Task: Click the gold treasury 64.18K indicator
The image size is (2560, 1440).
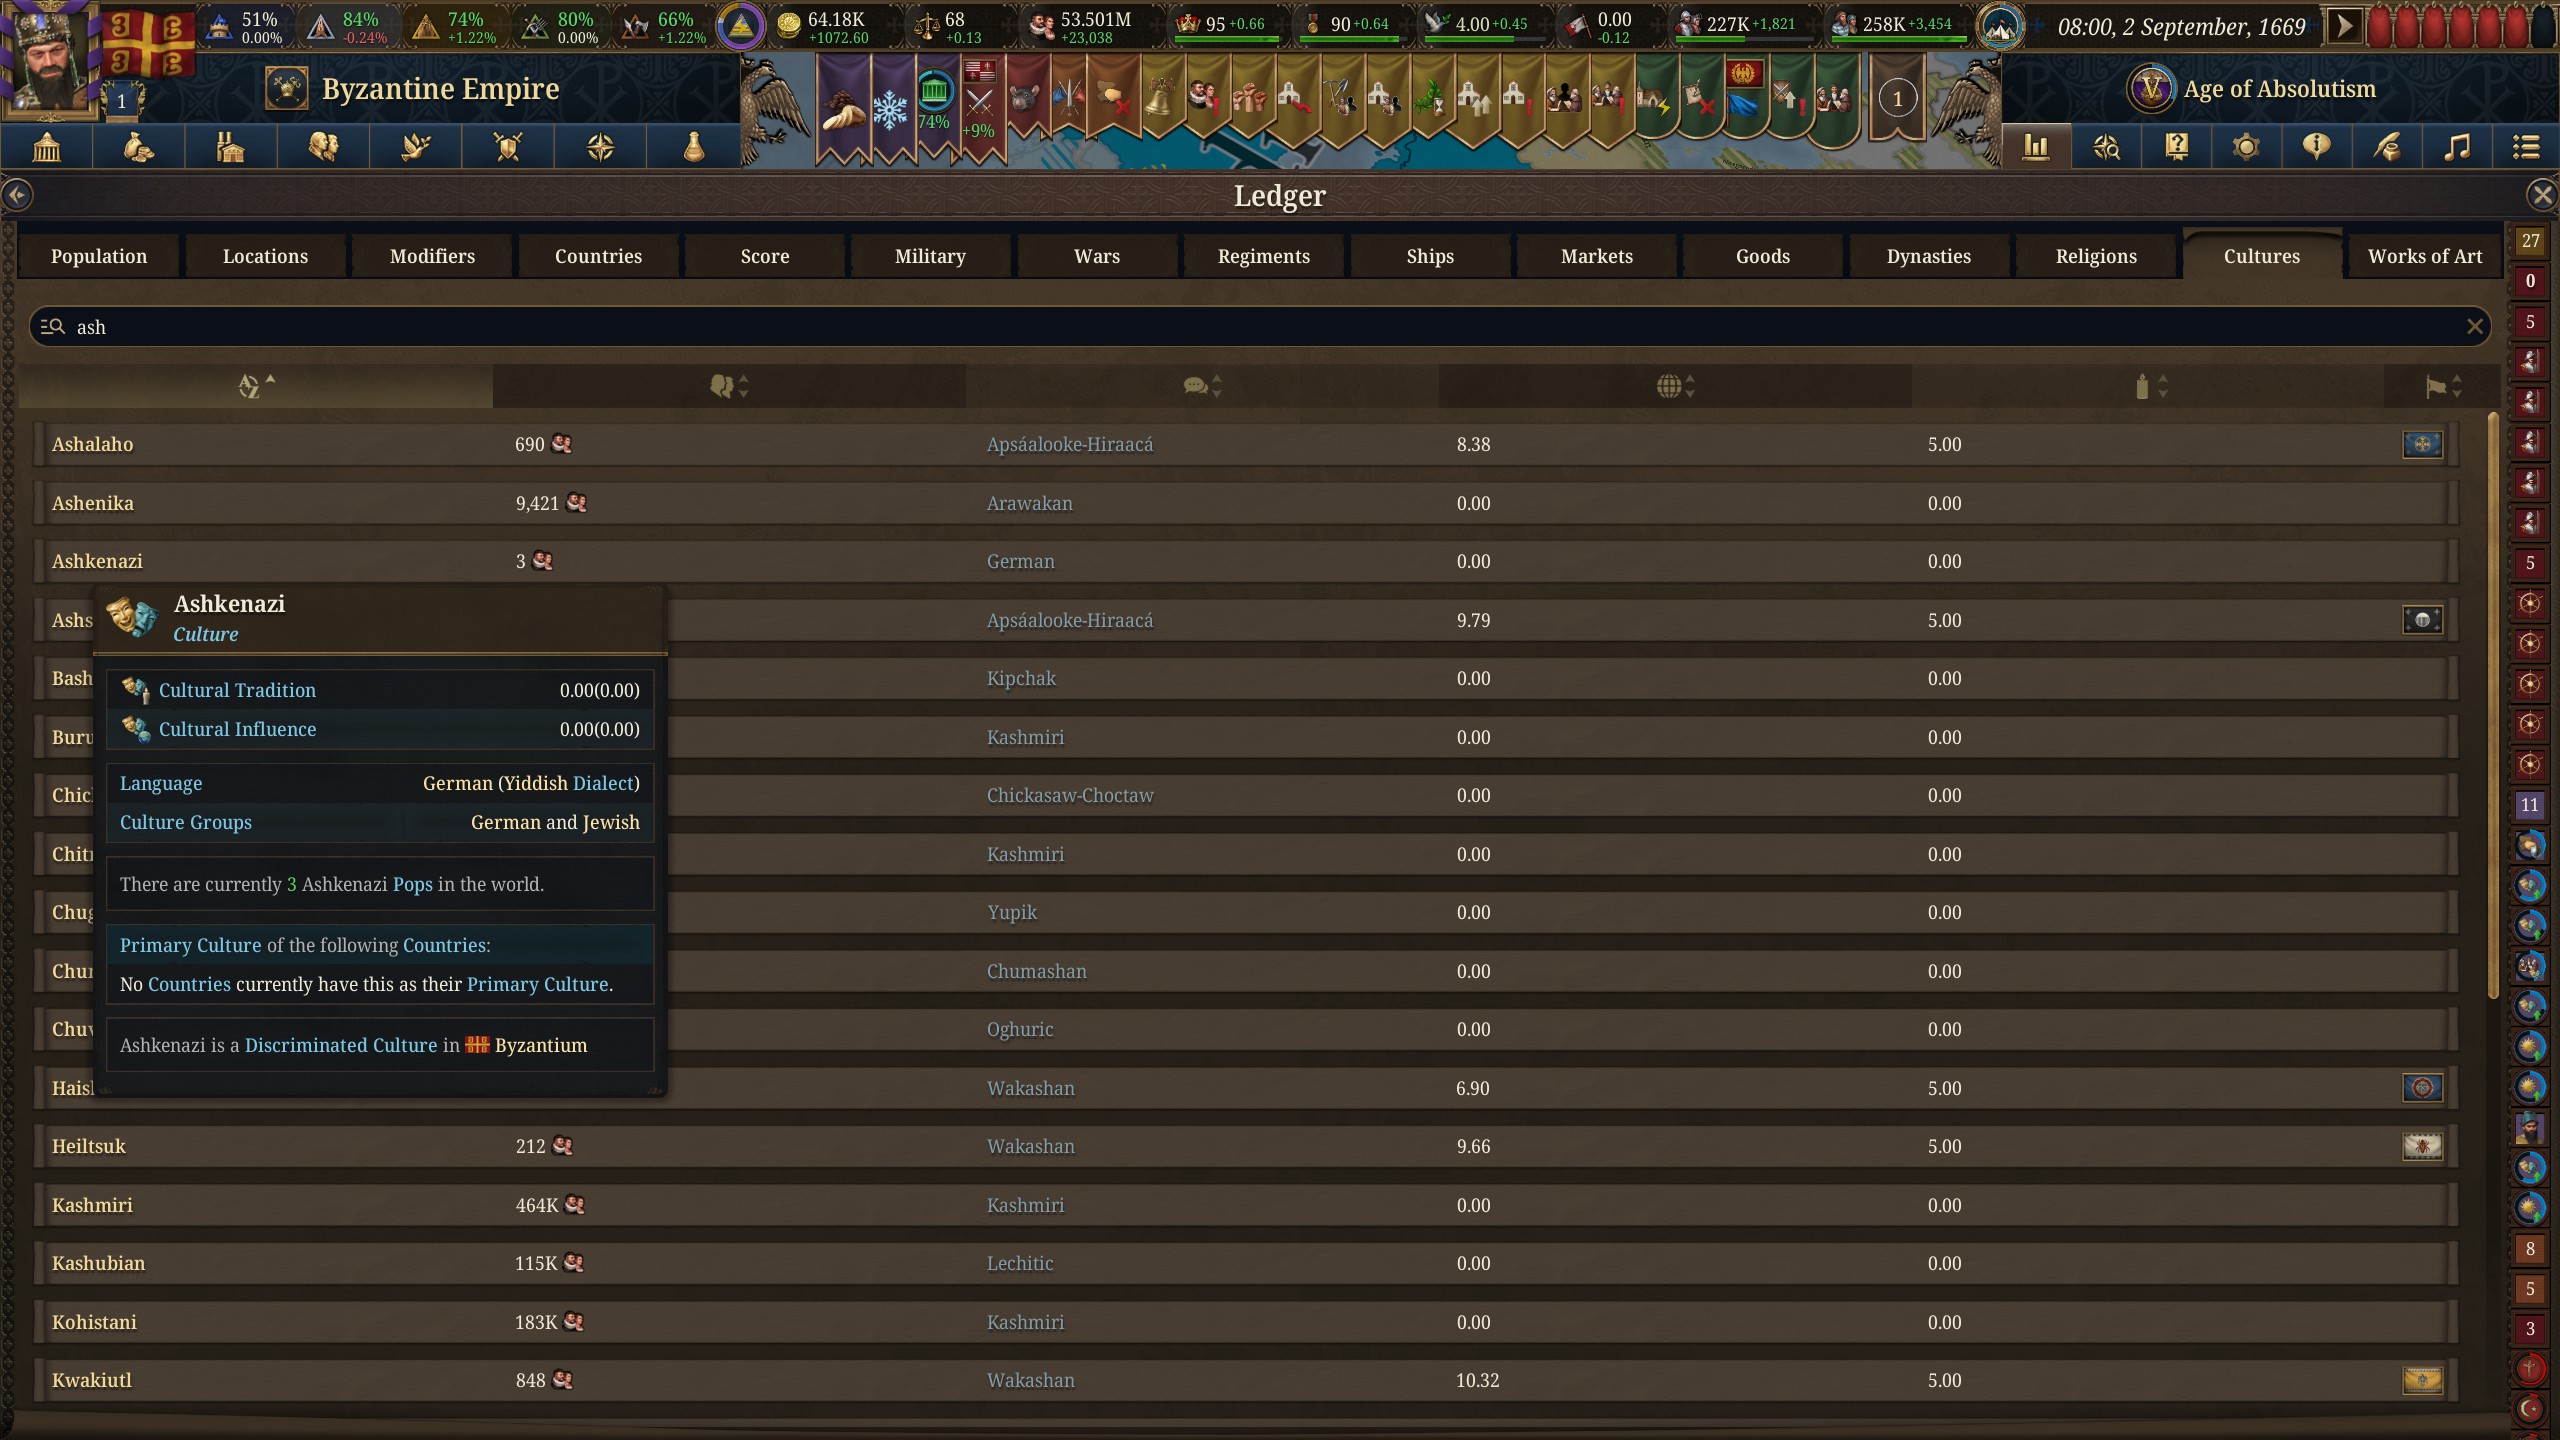Action: click(824, 27)
